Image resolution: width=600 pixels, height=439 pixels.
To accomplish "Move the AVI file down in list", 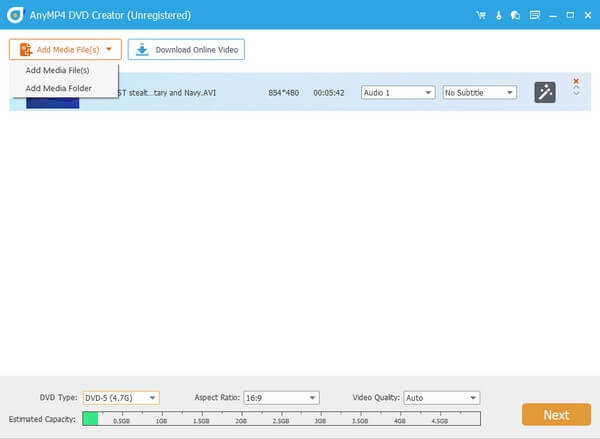I will (x=576, y=93).
